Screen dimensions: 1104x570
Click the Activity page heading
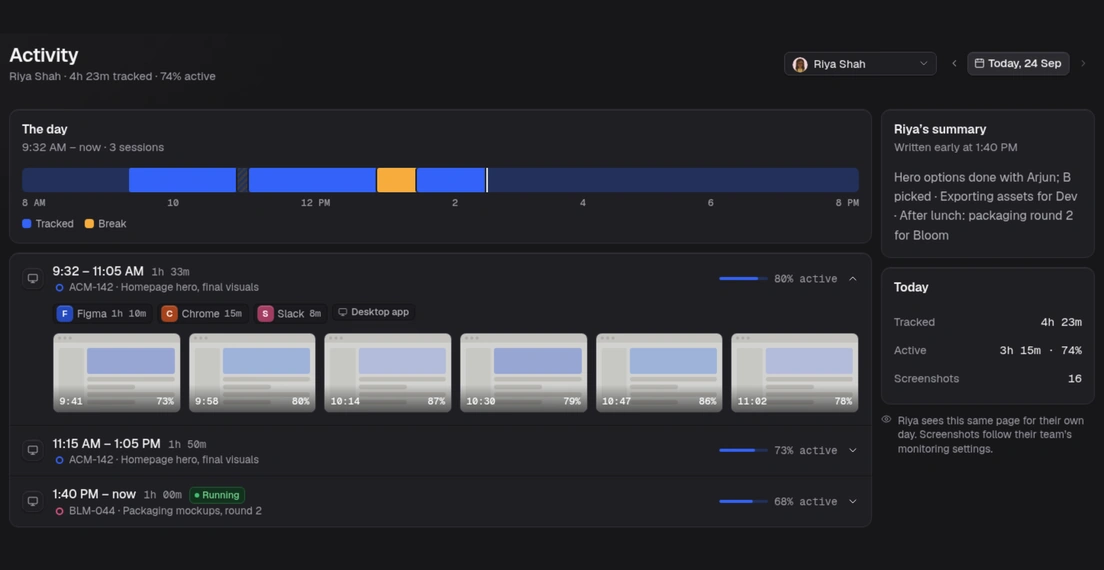(44, 56)
